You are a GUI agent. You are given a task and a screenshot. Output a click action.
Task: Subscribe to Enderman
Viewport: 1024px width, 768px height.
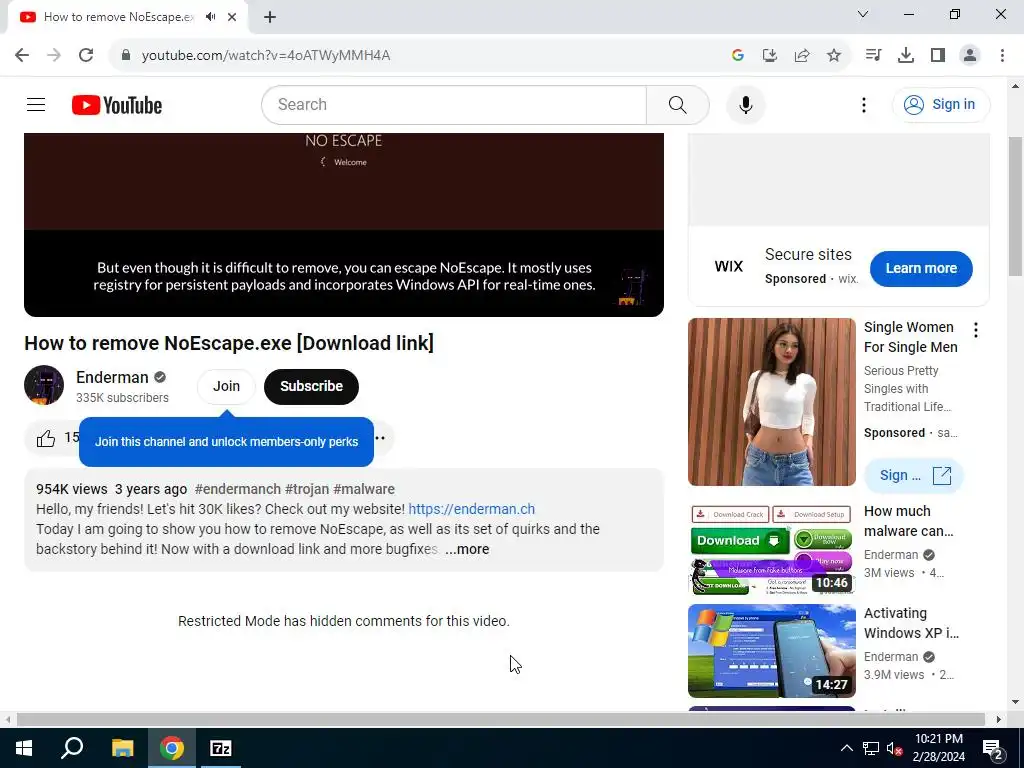click(311, 386)
